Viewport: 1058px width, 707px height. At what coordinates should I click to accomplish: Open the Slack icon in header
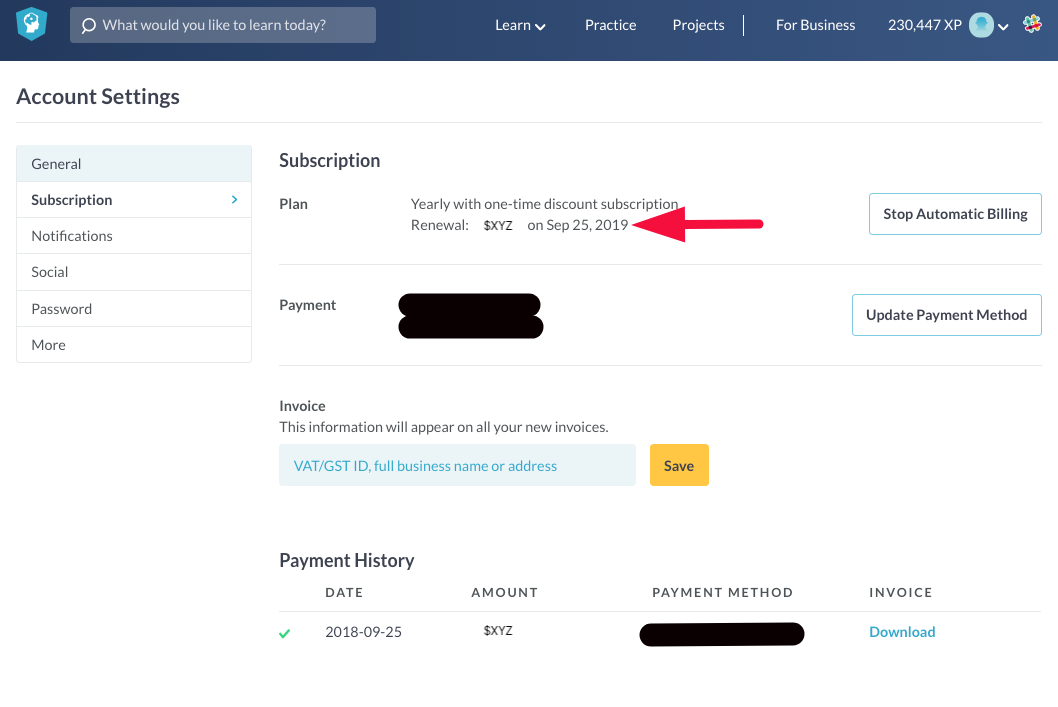click(1032, 25)
